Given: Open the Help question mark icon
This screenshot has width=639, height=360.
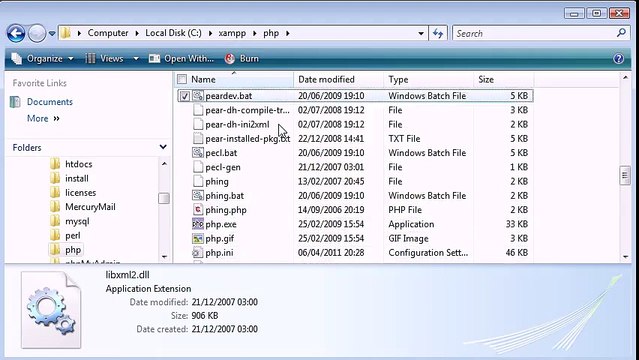Looking at the screenshot, I should [618, 59].
